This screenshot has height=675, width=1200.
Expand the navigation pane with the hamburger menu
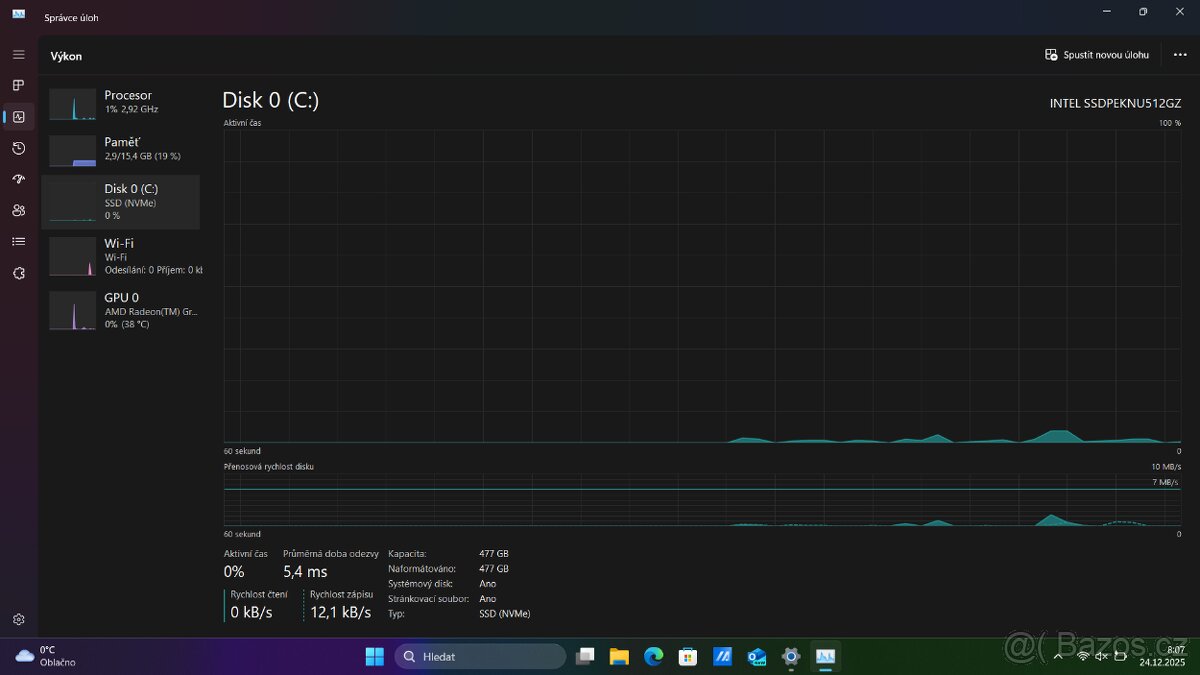[x=18, y=54]
